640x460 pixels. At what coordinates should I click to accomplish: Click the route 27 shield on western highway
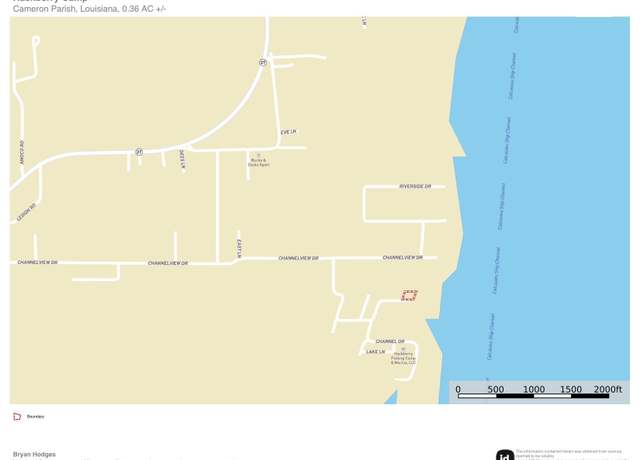139,152
